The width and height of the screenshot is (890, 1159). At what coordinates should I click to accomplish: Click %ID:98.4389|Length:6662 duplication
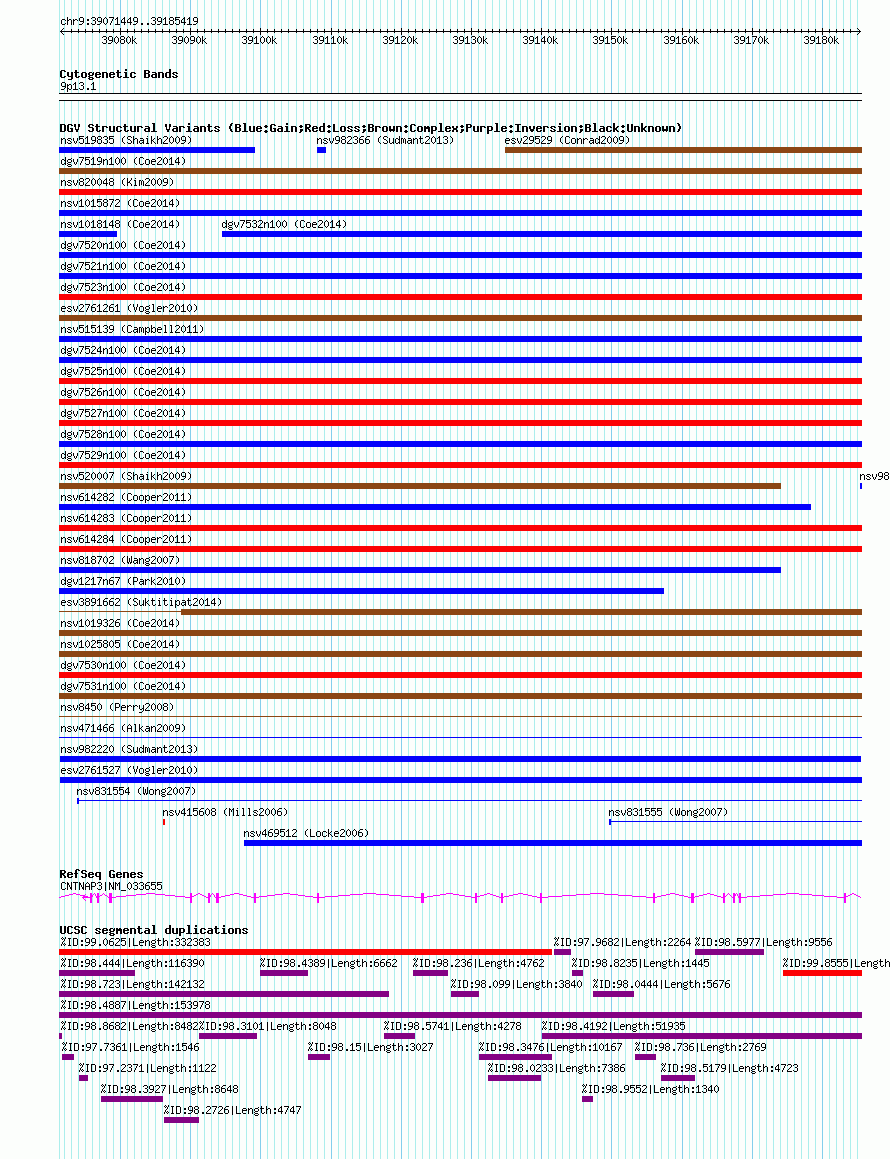pos(328,963)
